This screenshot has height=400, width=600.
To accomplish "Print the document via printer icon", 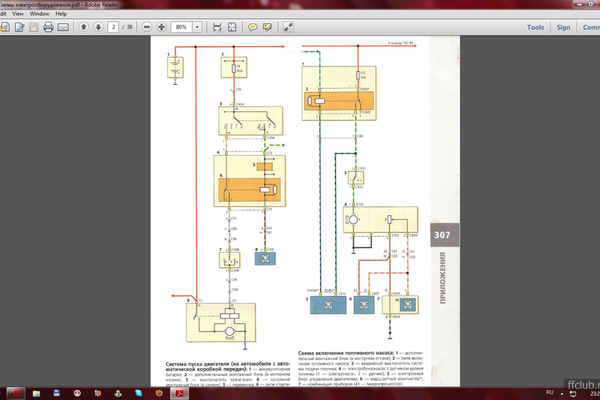I will [48, 27].
